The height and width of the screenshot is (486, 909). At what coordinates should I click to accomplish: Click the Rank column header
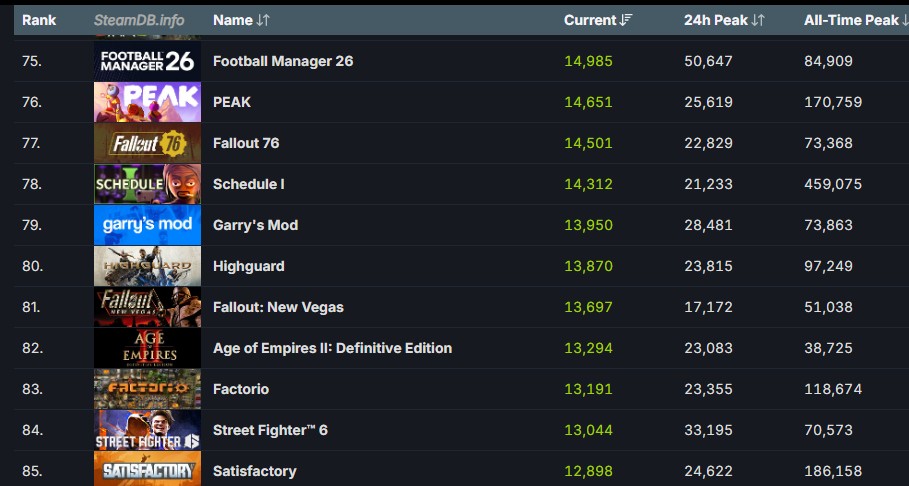(x=39, y=20)
